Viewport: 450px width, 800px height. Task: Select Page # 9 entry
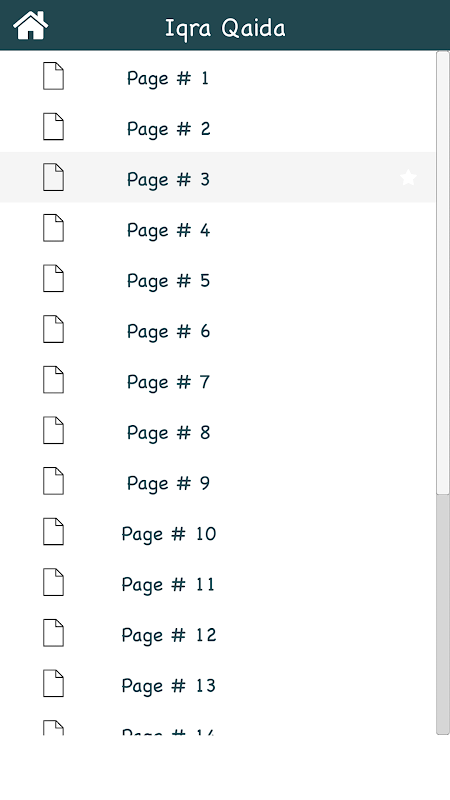218,481
